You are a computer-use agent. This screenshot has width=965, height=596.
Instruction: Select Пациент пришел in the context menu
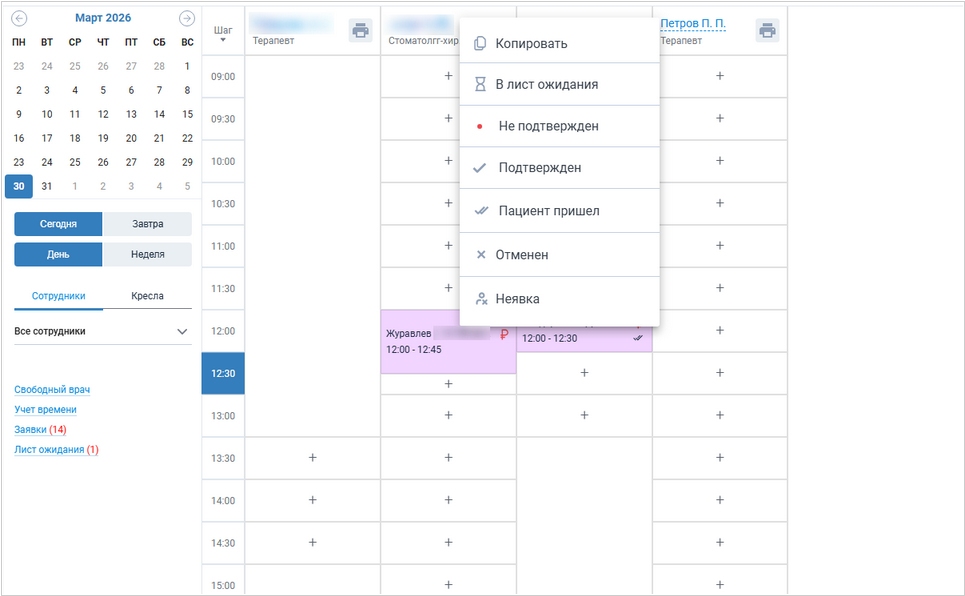coord(549,211)
